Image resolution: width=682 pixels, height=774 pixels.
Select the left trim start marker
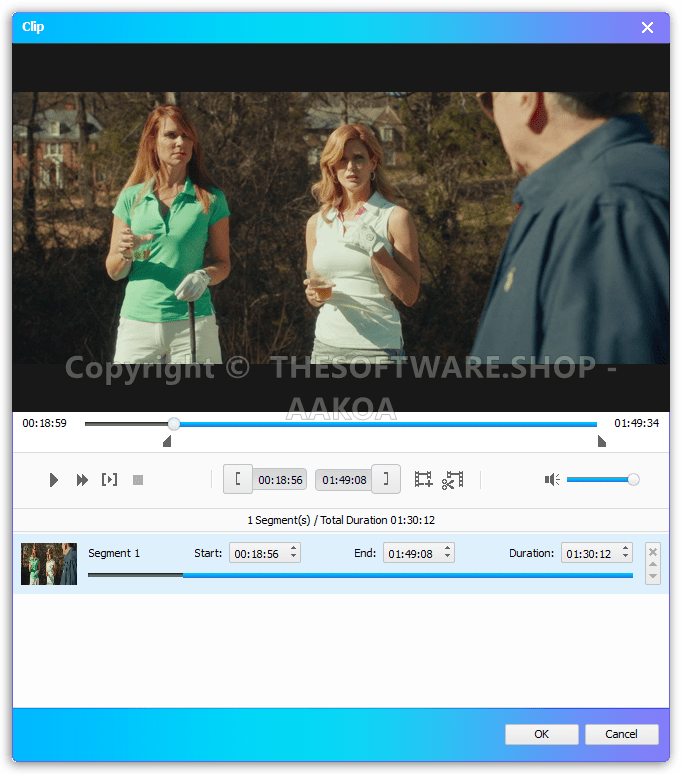[167, 441]
